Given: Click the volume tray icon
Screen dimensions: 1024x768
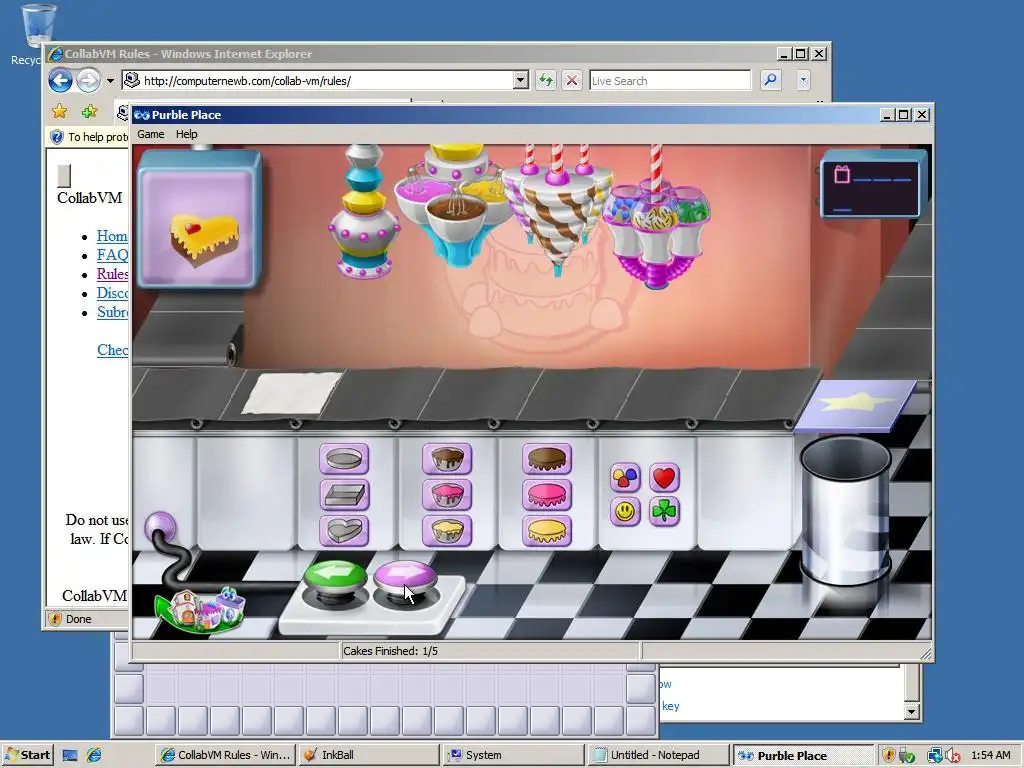Looking at the screenshot, I should click(x=952, y=756).
